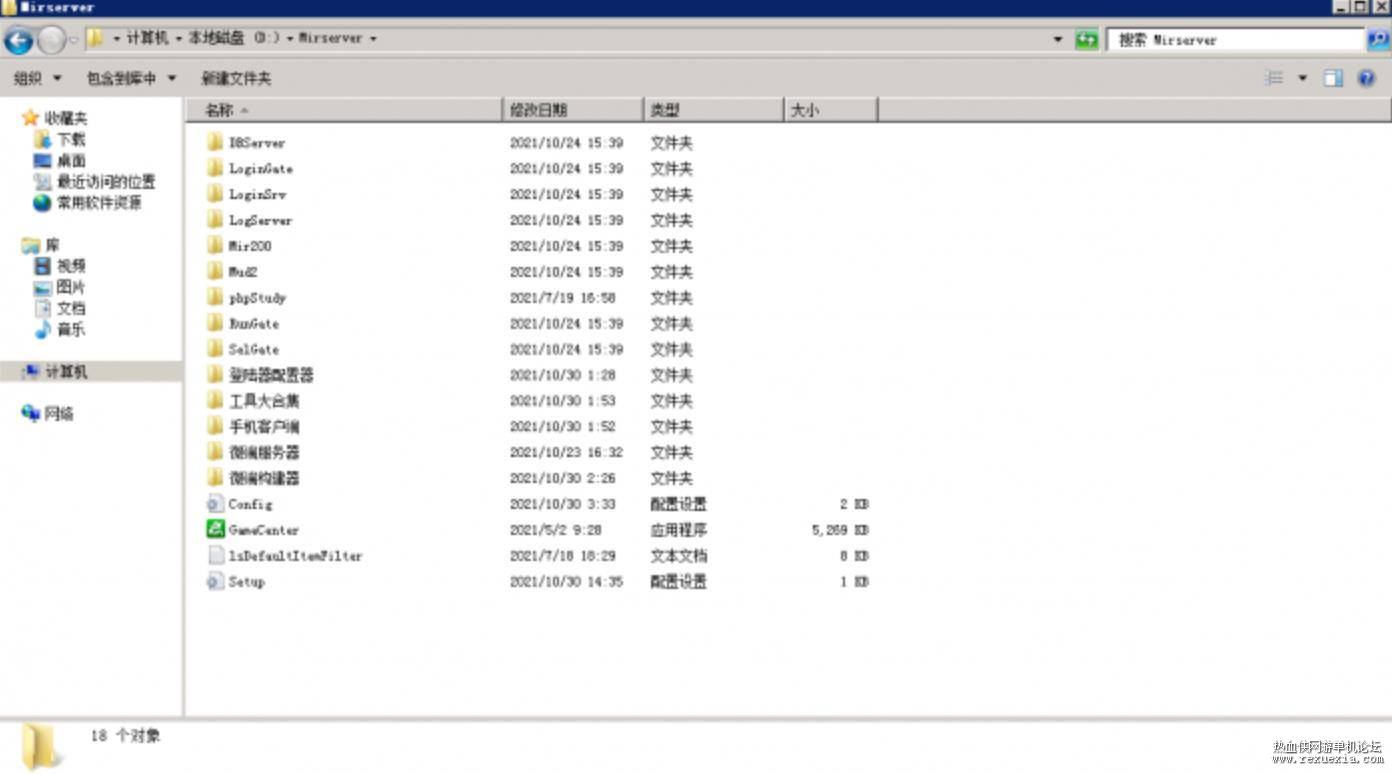
Task: Select the Mud2 folder icon
Action: coord(215,271)
